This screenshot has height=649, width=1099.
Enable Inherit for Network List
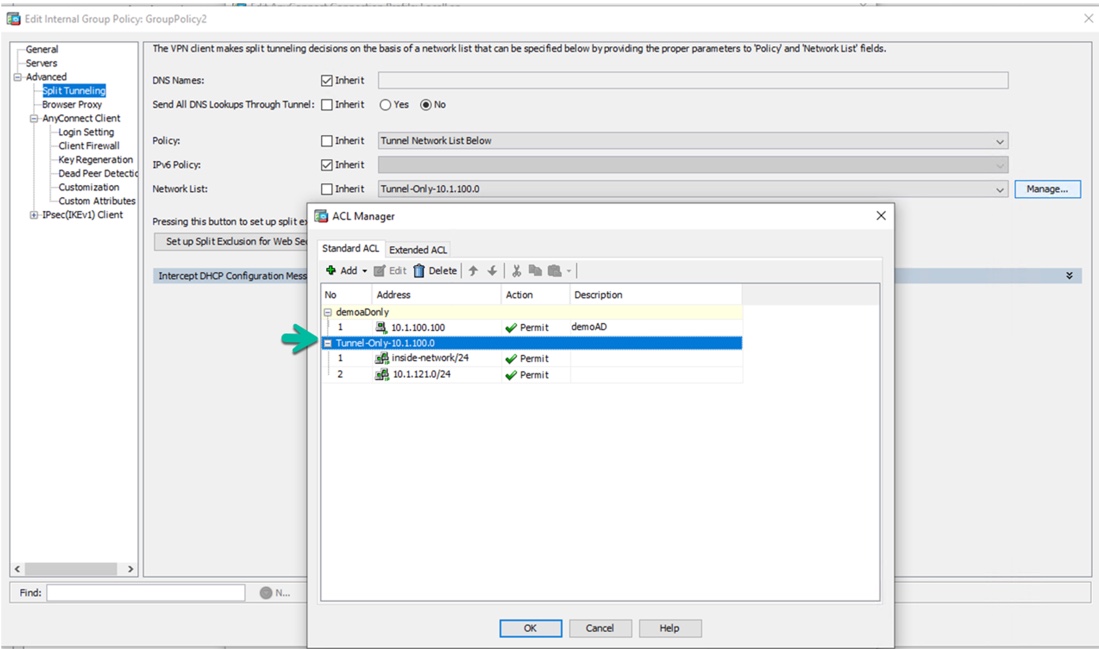click(325, 187)
